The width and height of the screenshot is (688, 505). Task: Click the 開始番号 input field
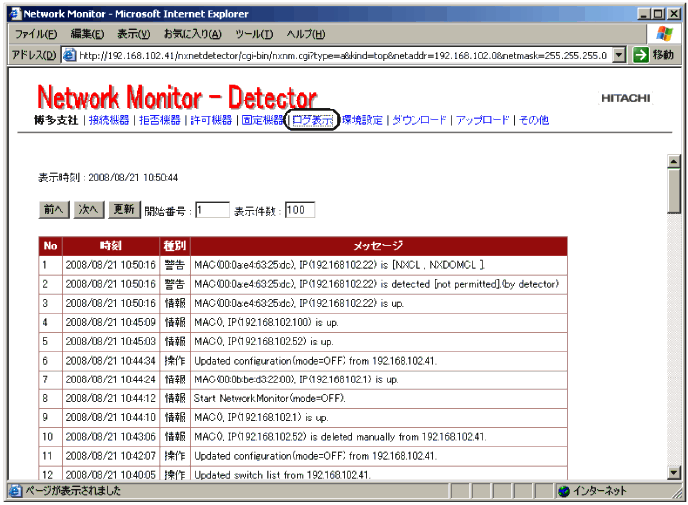coord(212,210)
